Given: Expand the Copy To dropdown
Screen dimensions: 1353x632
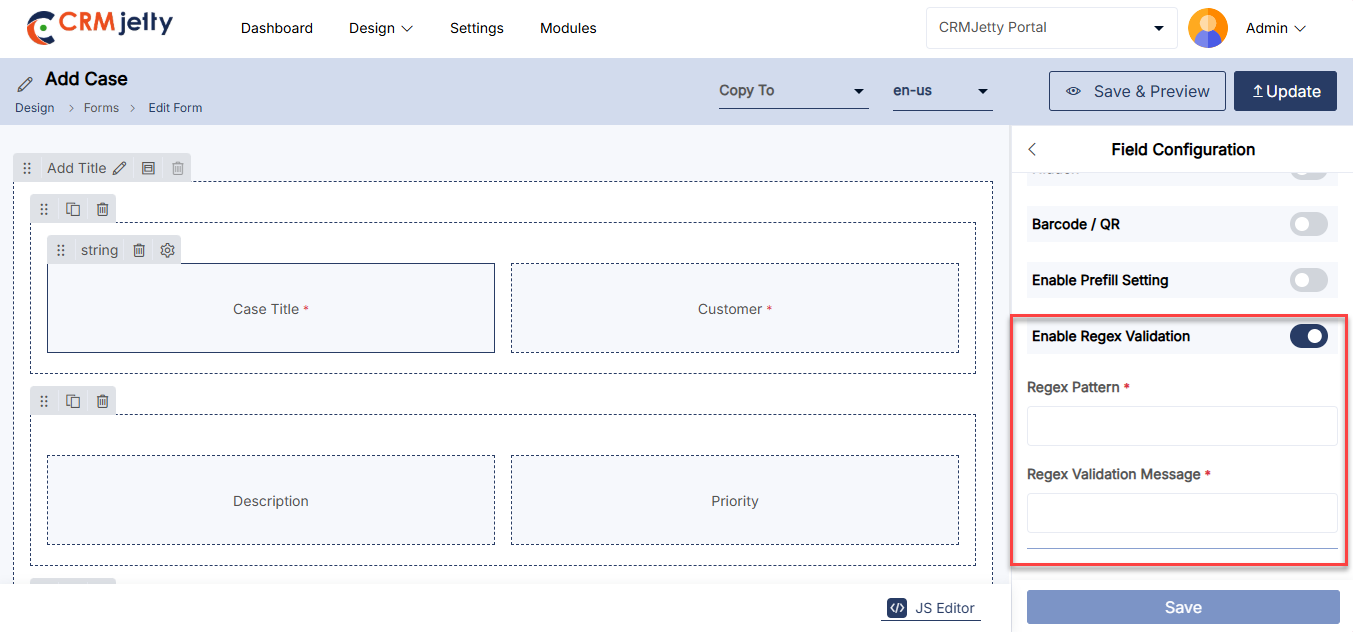Looking at the screenshot, I should coord(793,91).
